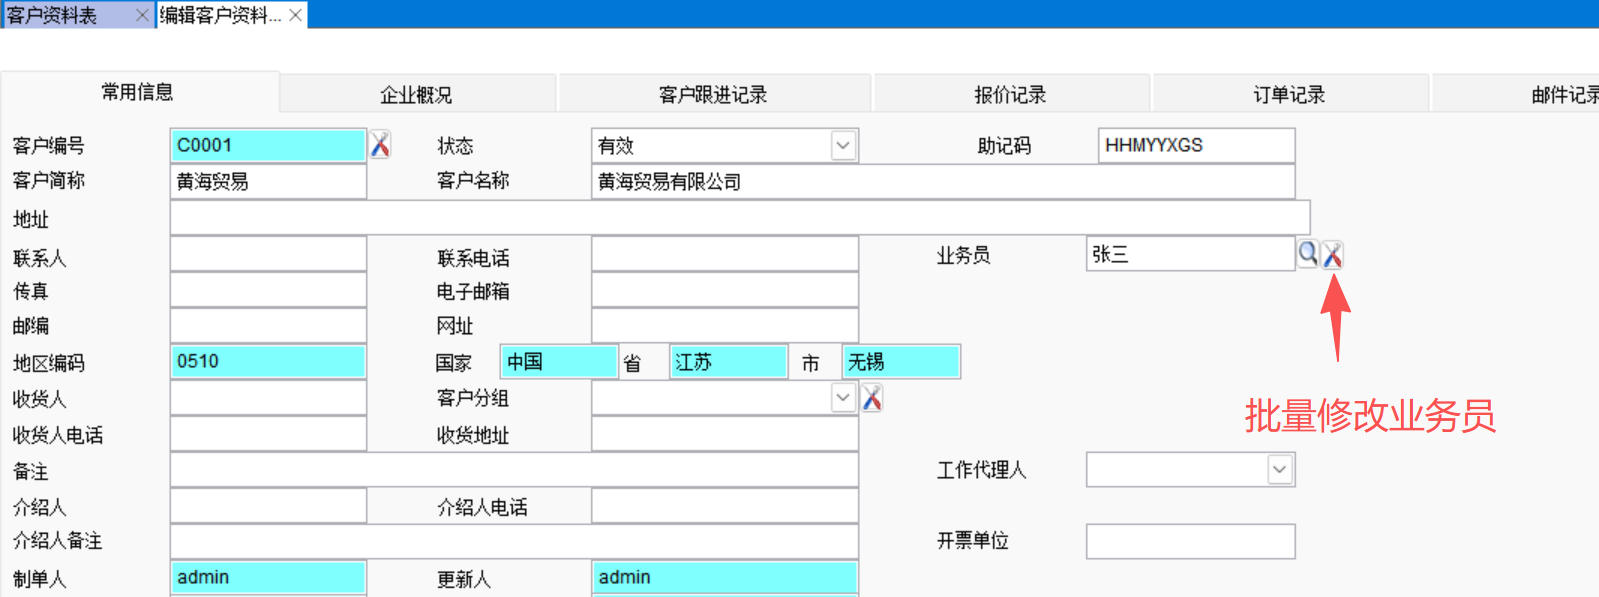The height and width of the screenshot is (597, 1599).
Task: Switch to the 客户资料表 document tab
Action: coord(60,15)
